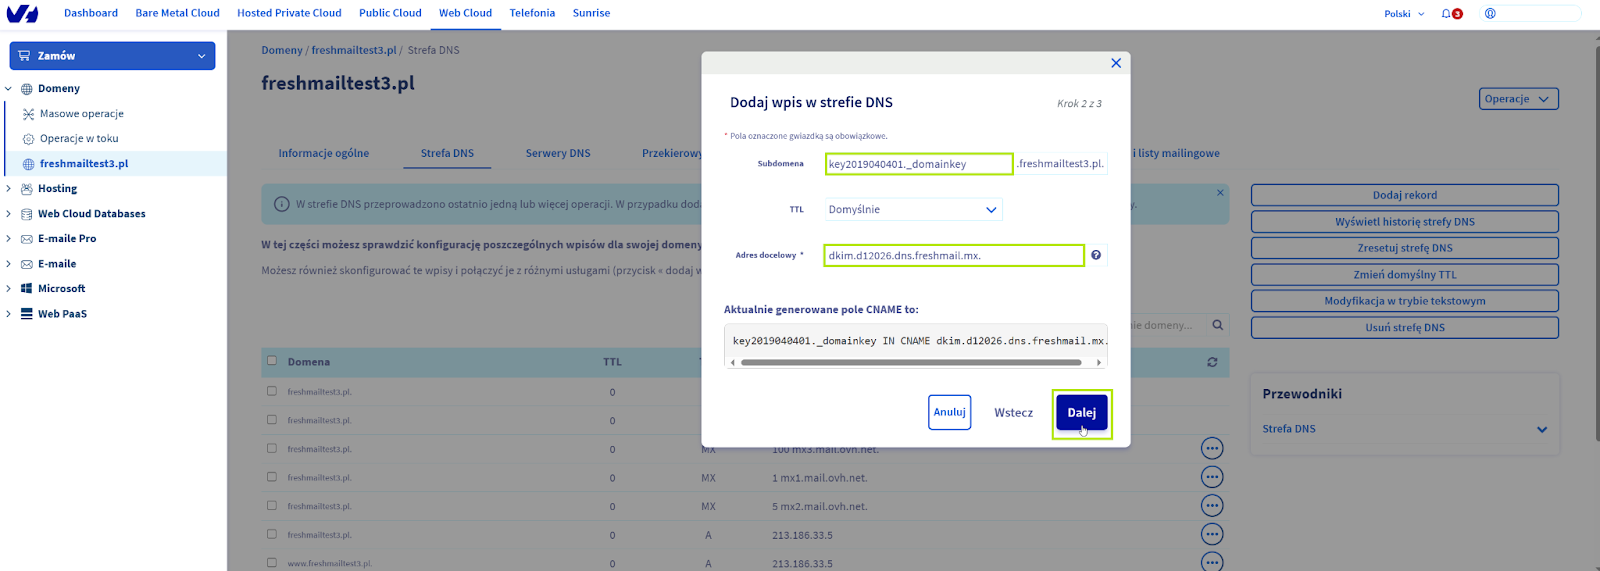The width and height of the screenshot is (1600, 571).
Task: Tick the checkbox for the freshmailtest3.pl A record row
Action: click(271, 534)
